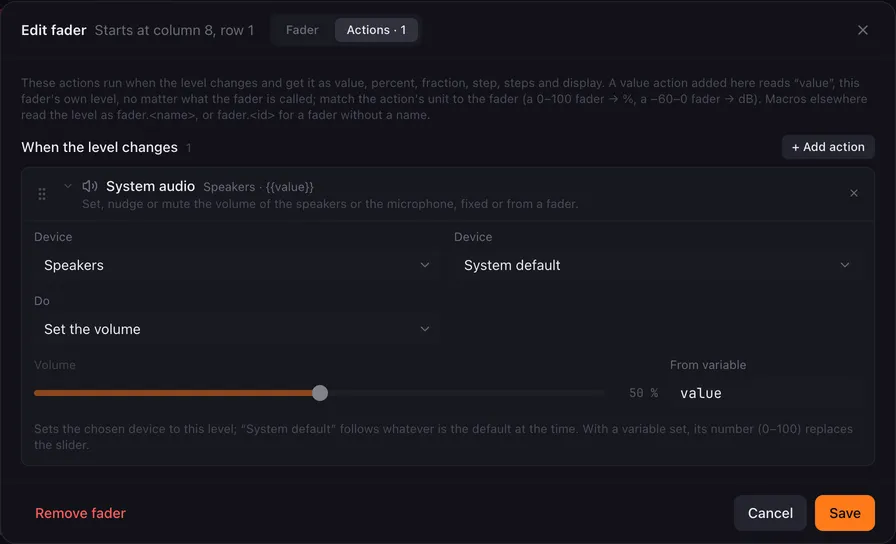
Task: Remove the System audio action
Action: coord(854,193)
